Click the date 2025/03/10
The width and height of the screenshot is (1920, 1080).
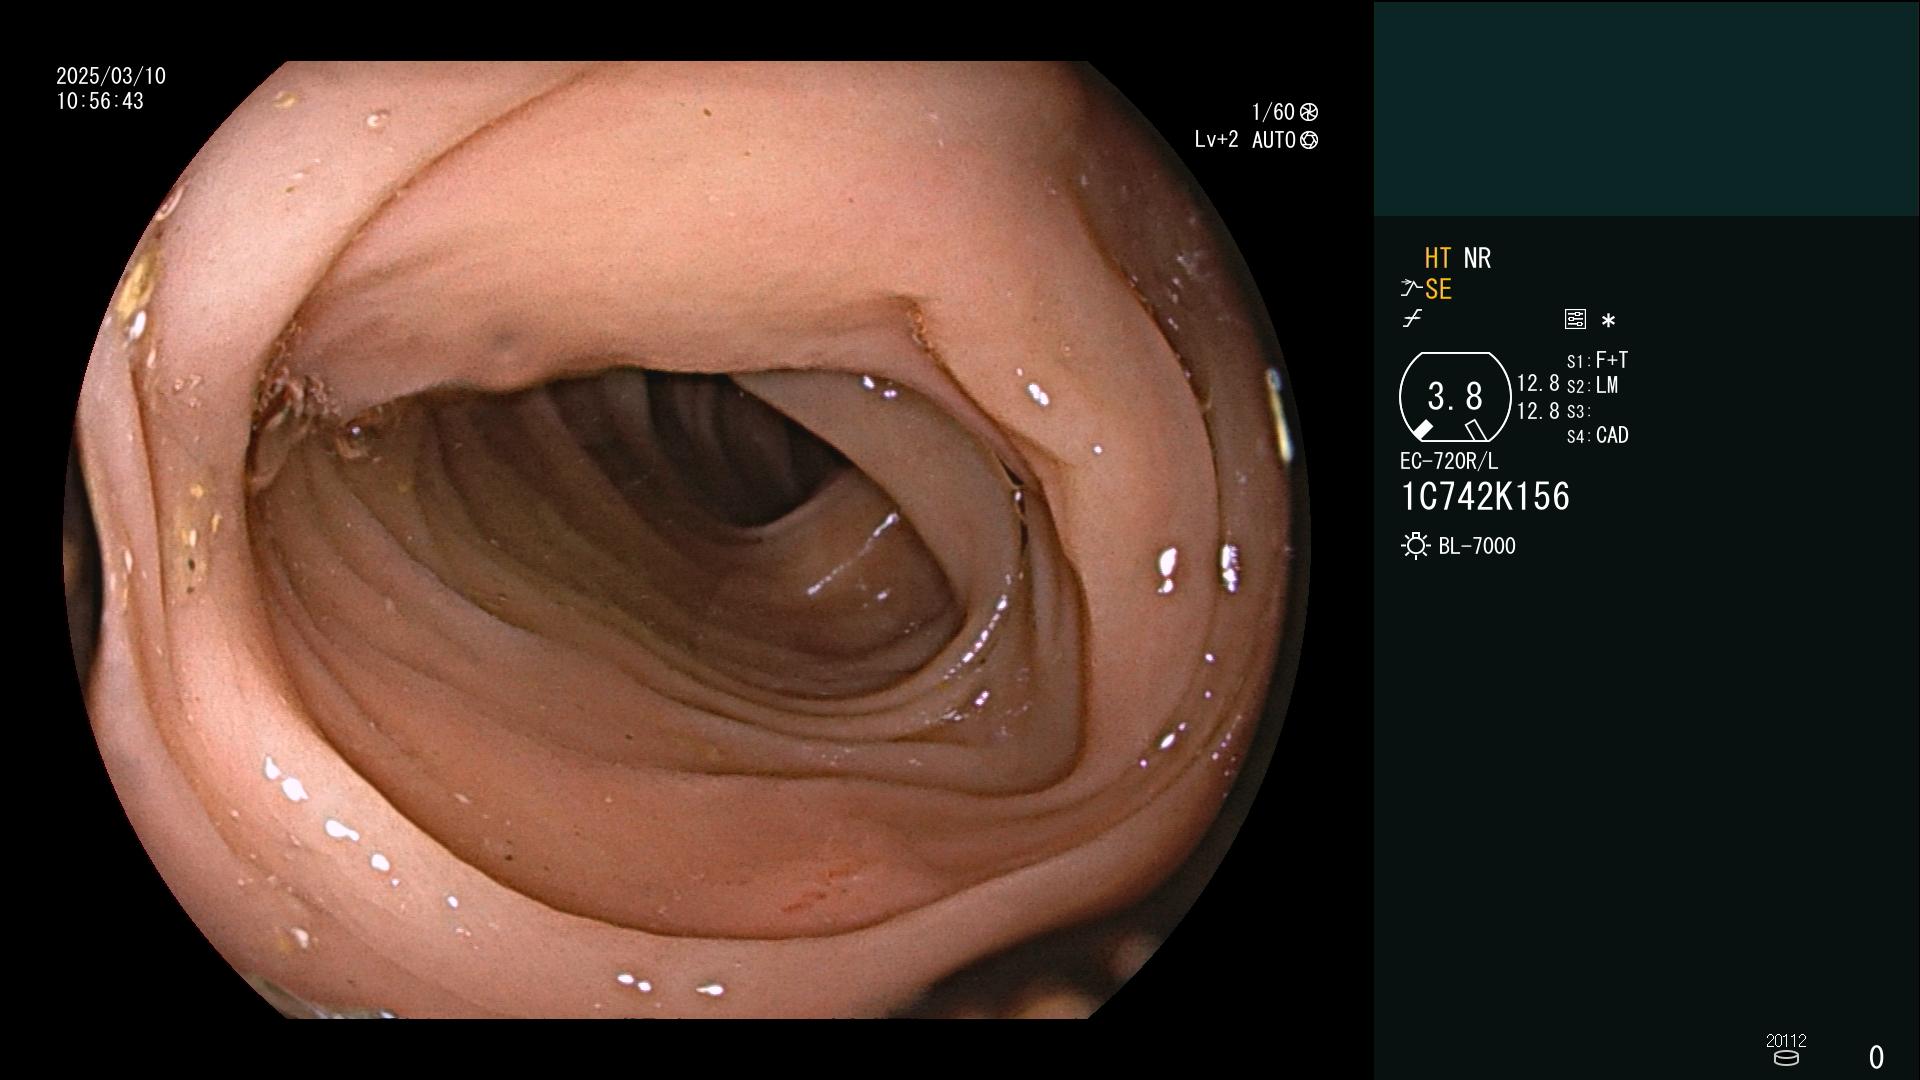click(x=111, y=77)
